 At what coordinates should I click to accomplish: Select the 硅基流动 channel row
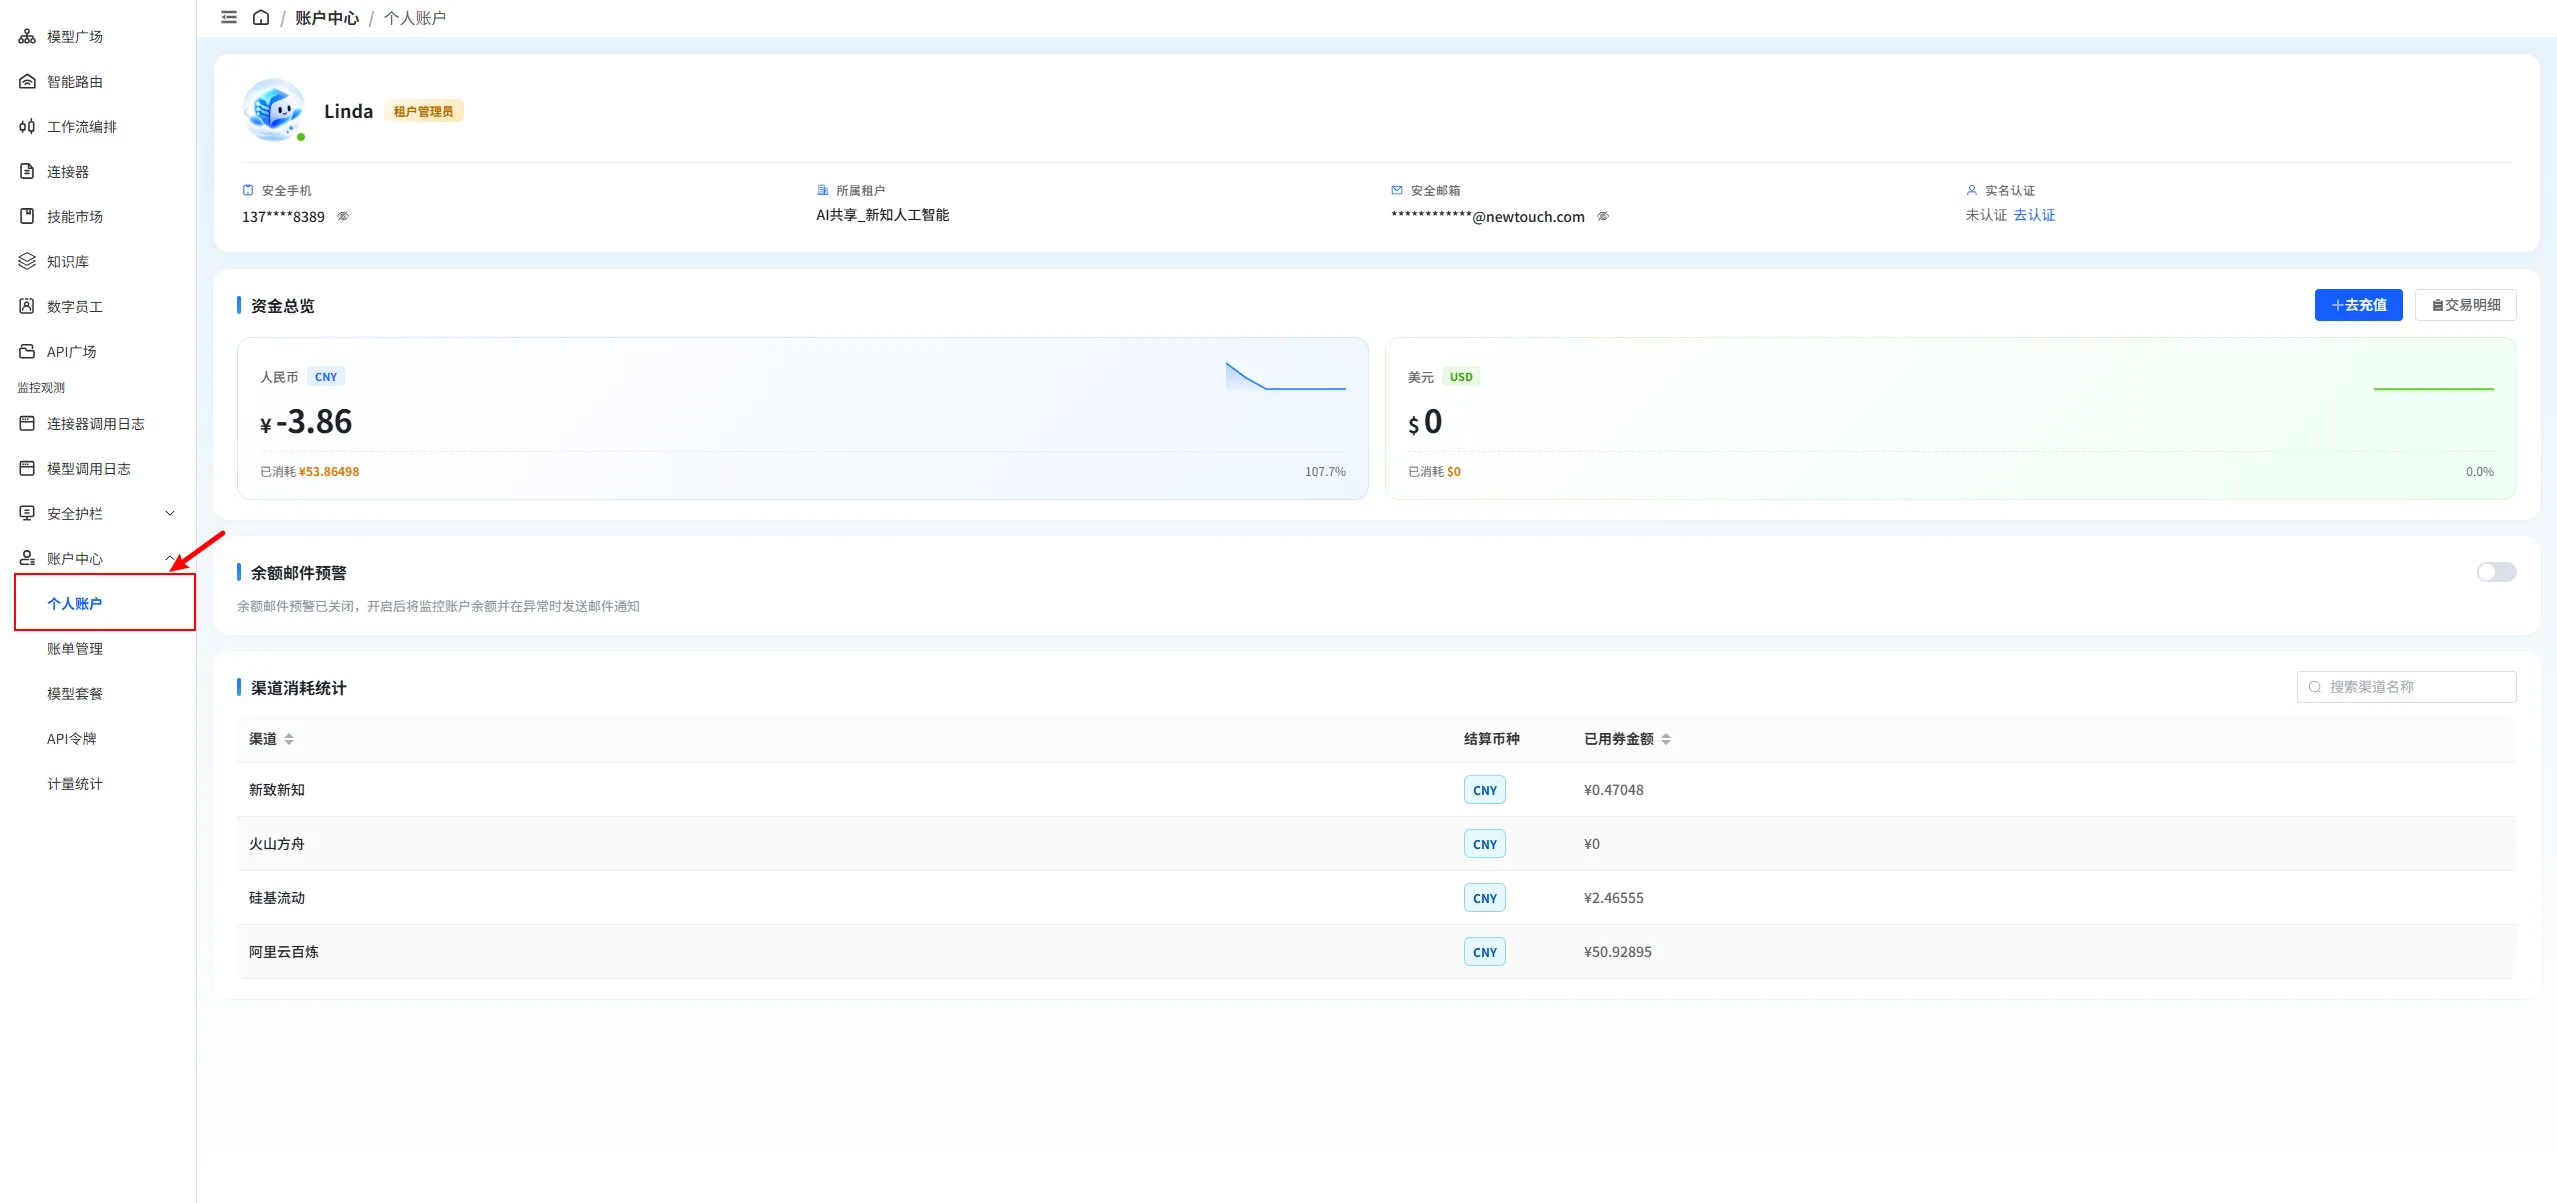tap(1376, 899)
